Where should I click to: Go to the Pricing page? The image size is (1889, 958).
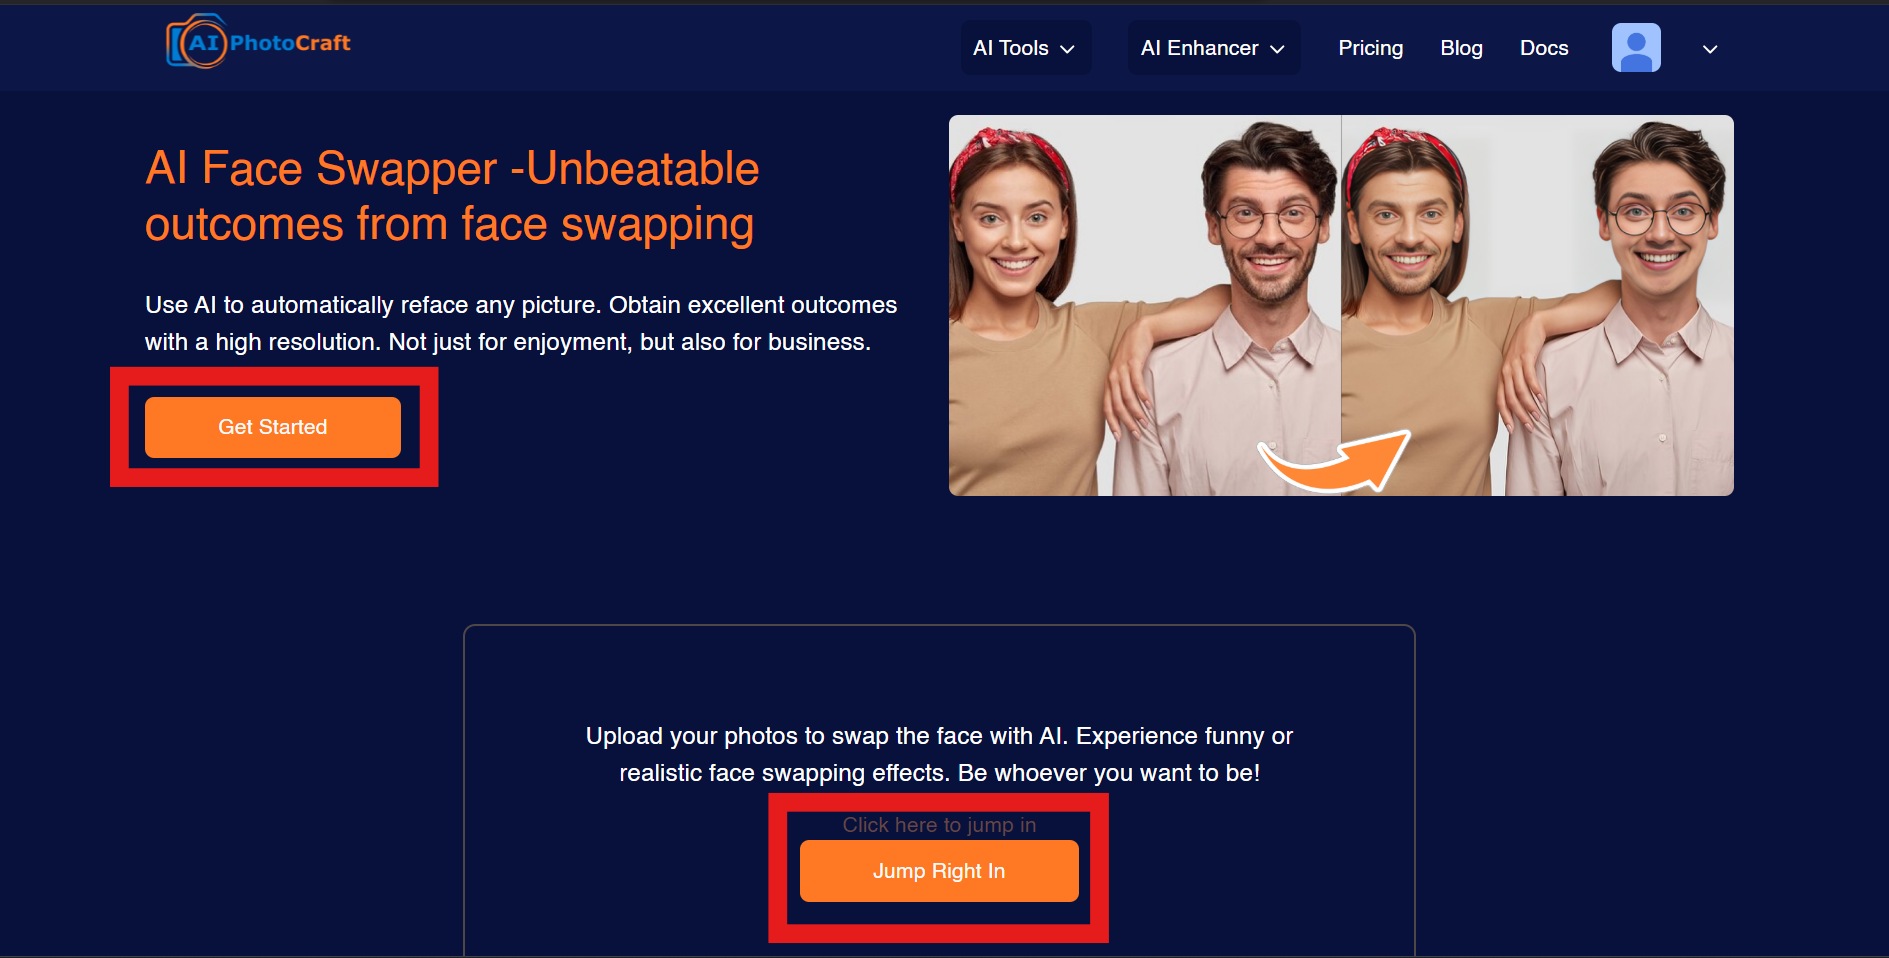[1370, 48]
